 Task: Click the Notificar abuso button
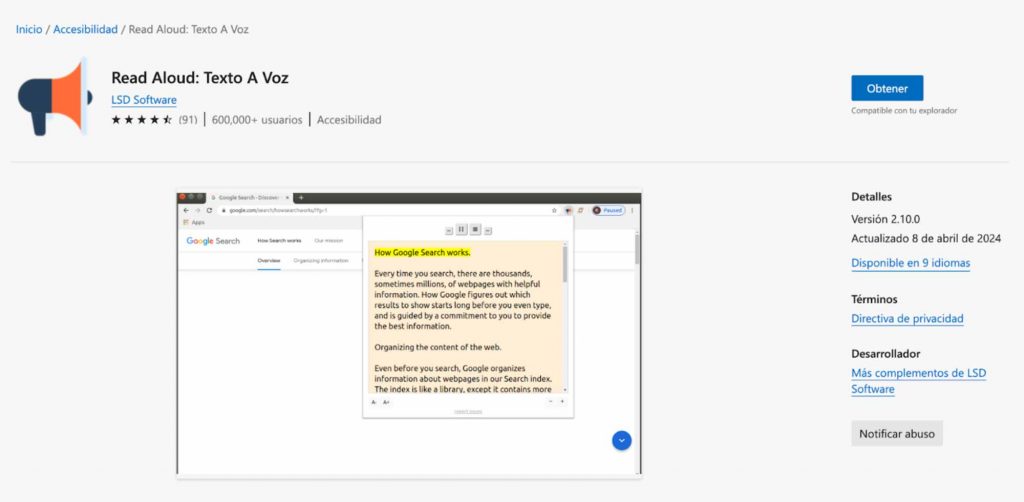pos(897,433)
